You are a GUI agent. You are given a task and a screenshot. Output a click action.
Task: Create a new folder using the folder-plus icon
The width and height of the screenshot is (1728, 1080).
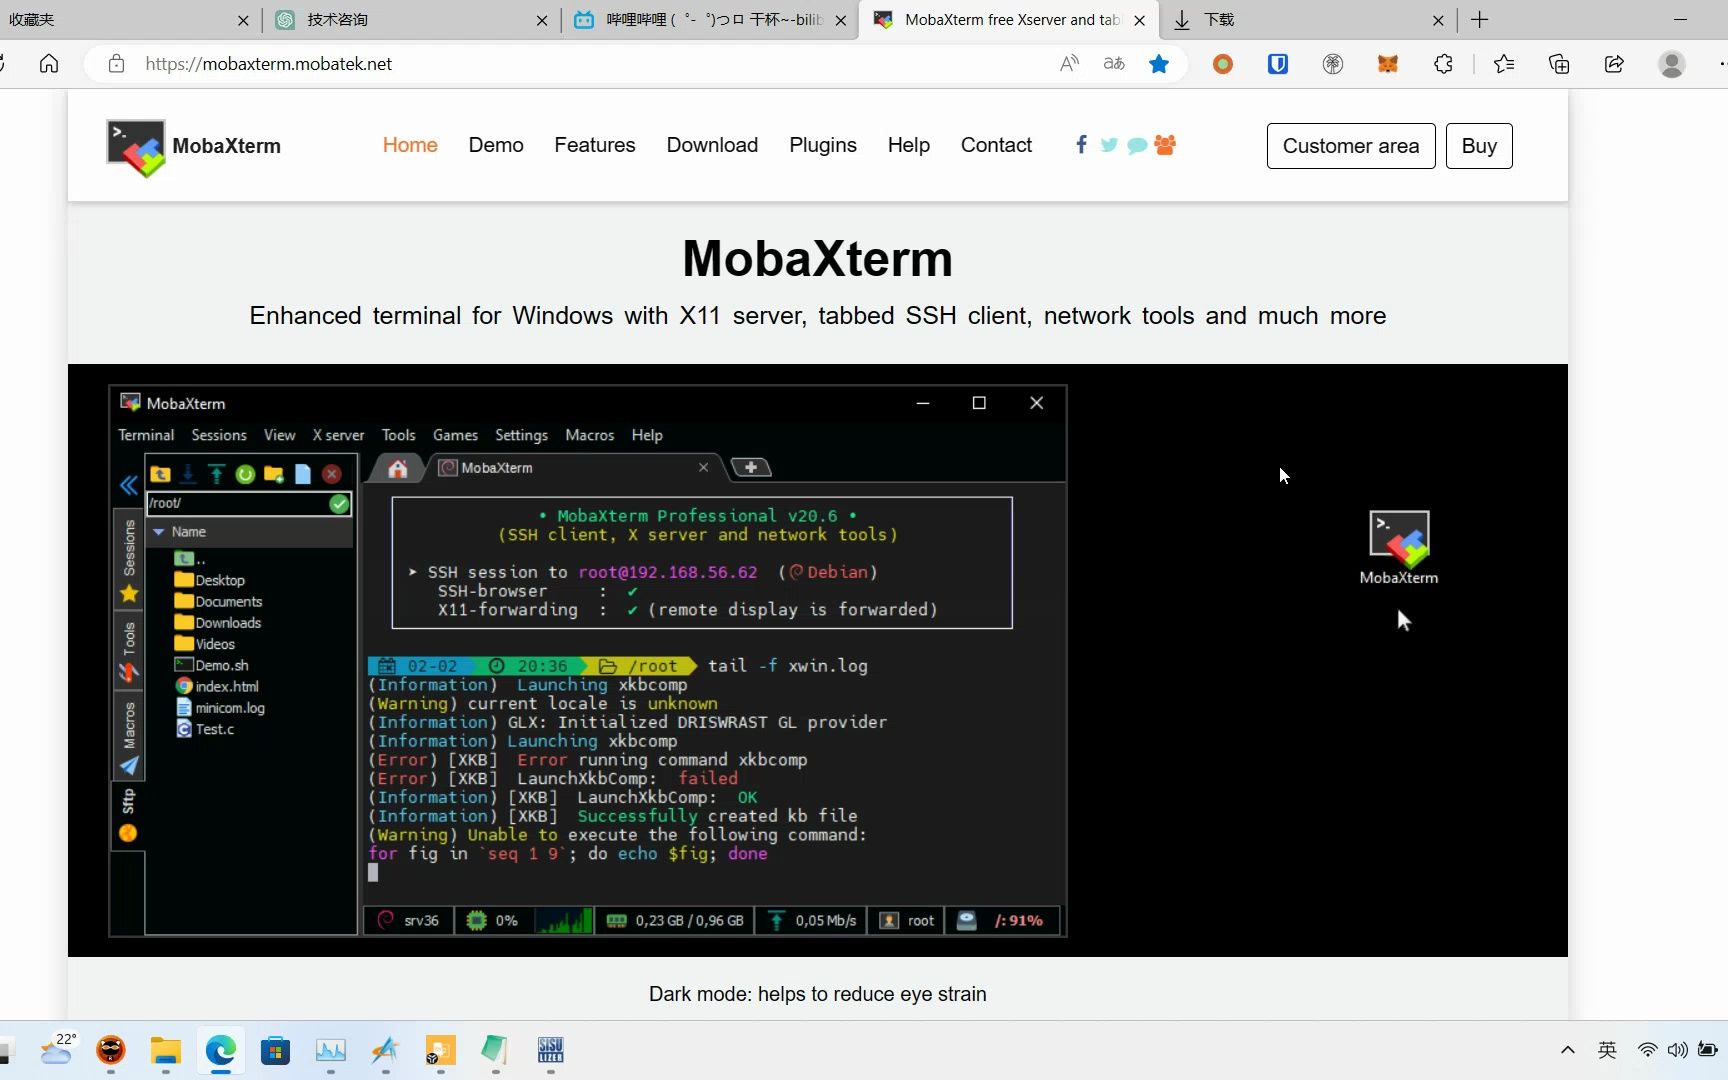274,474
